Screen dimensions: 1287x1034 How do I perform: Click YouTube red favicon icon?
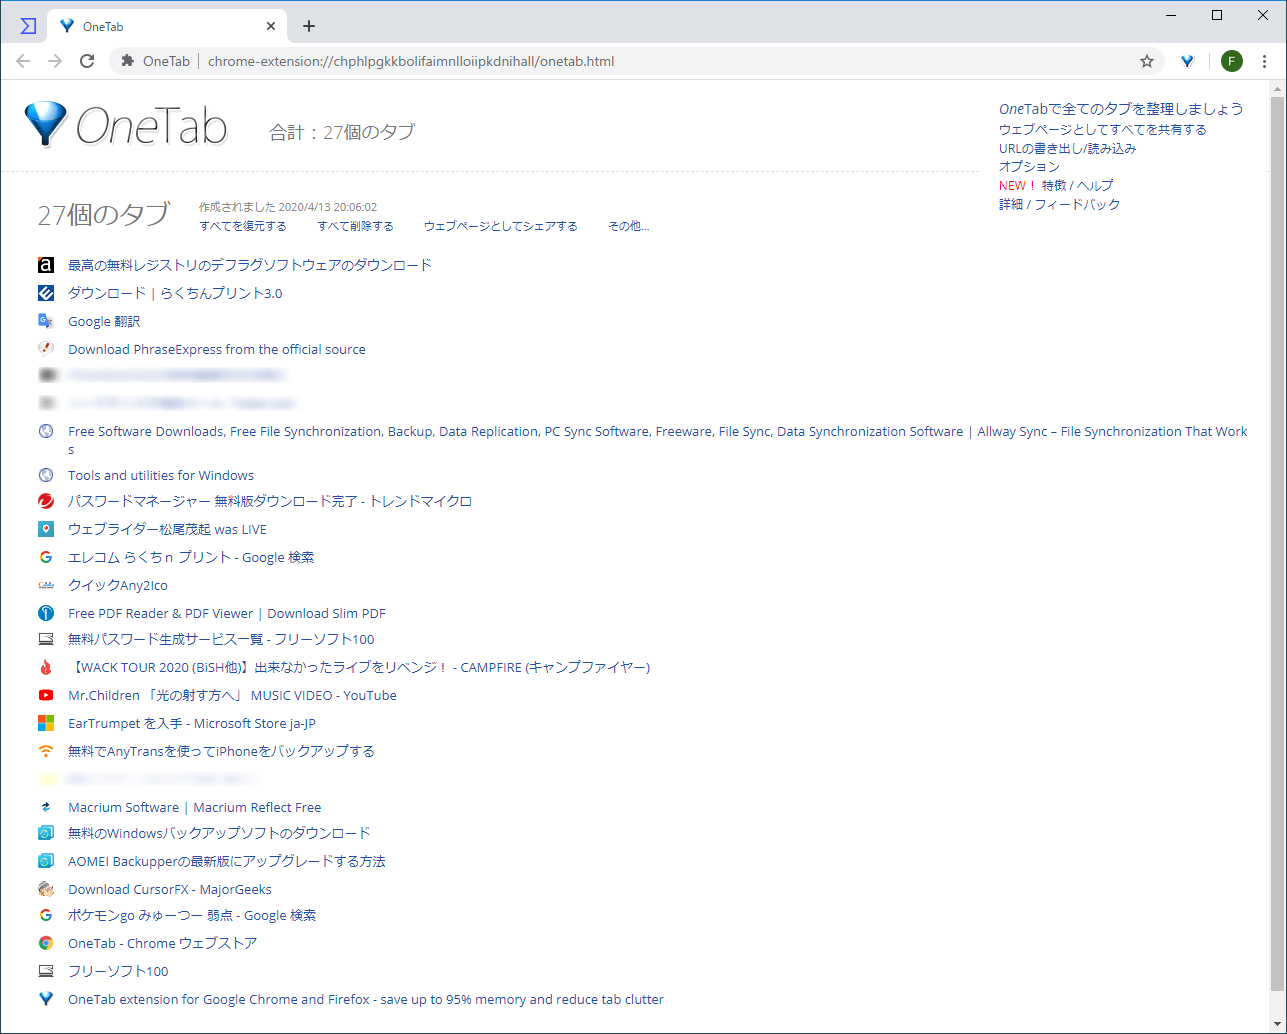click(46, 695)
